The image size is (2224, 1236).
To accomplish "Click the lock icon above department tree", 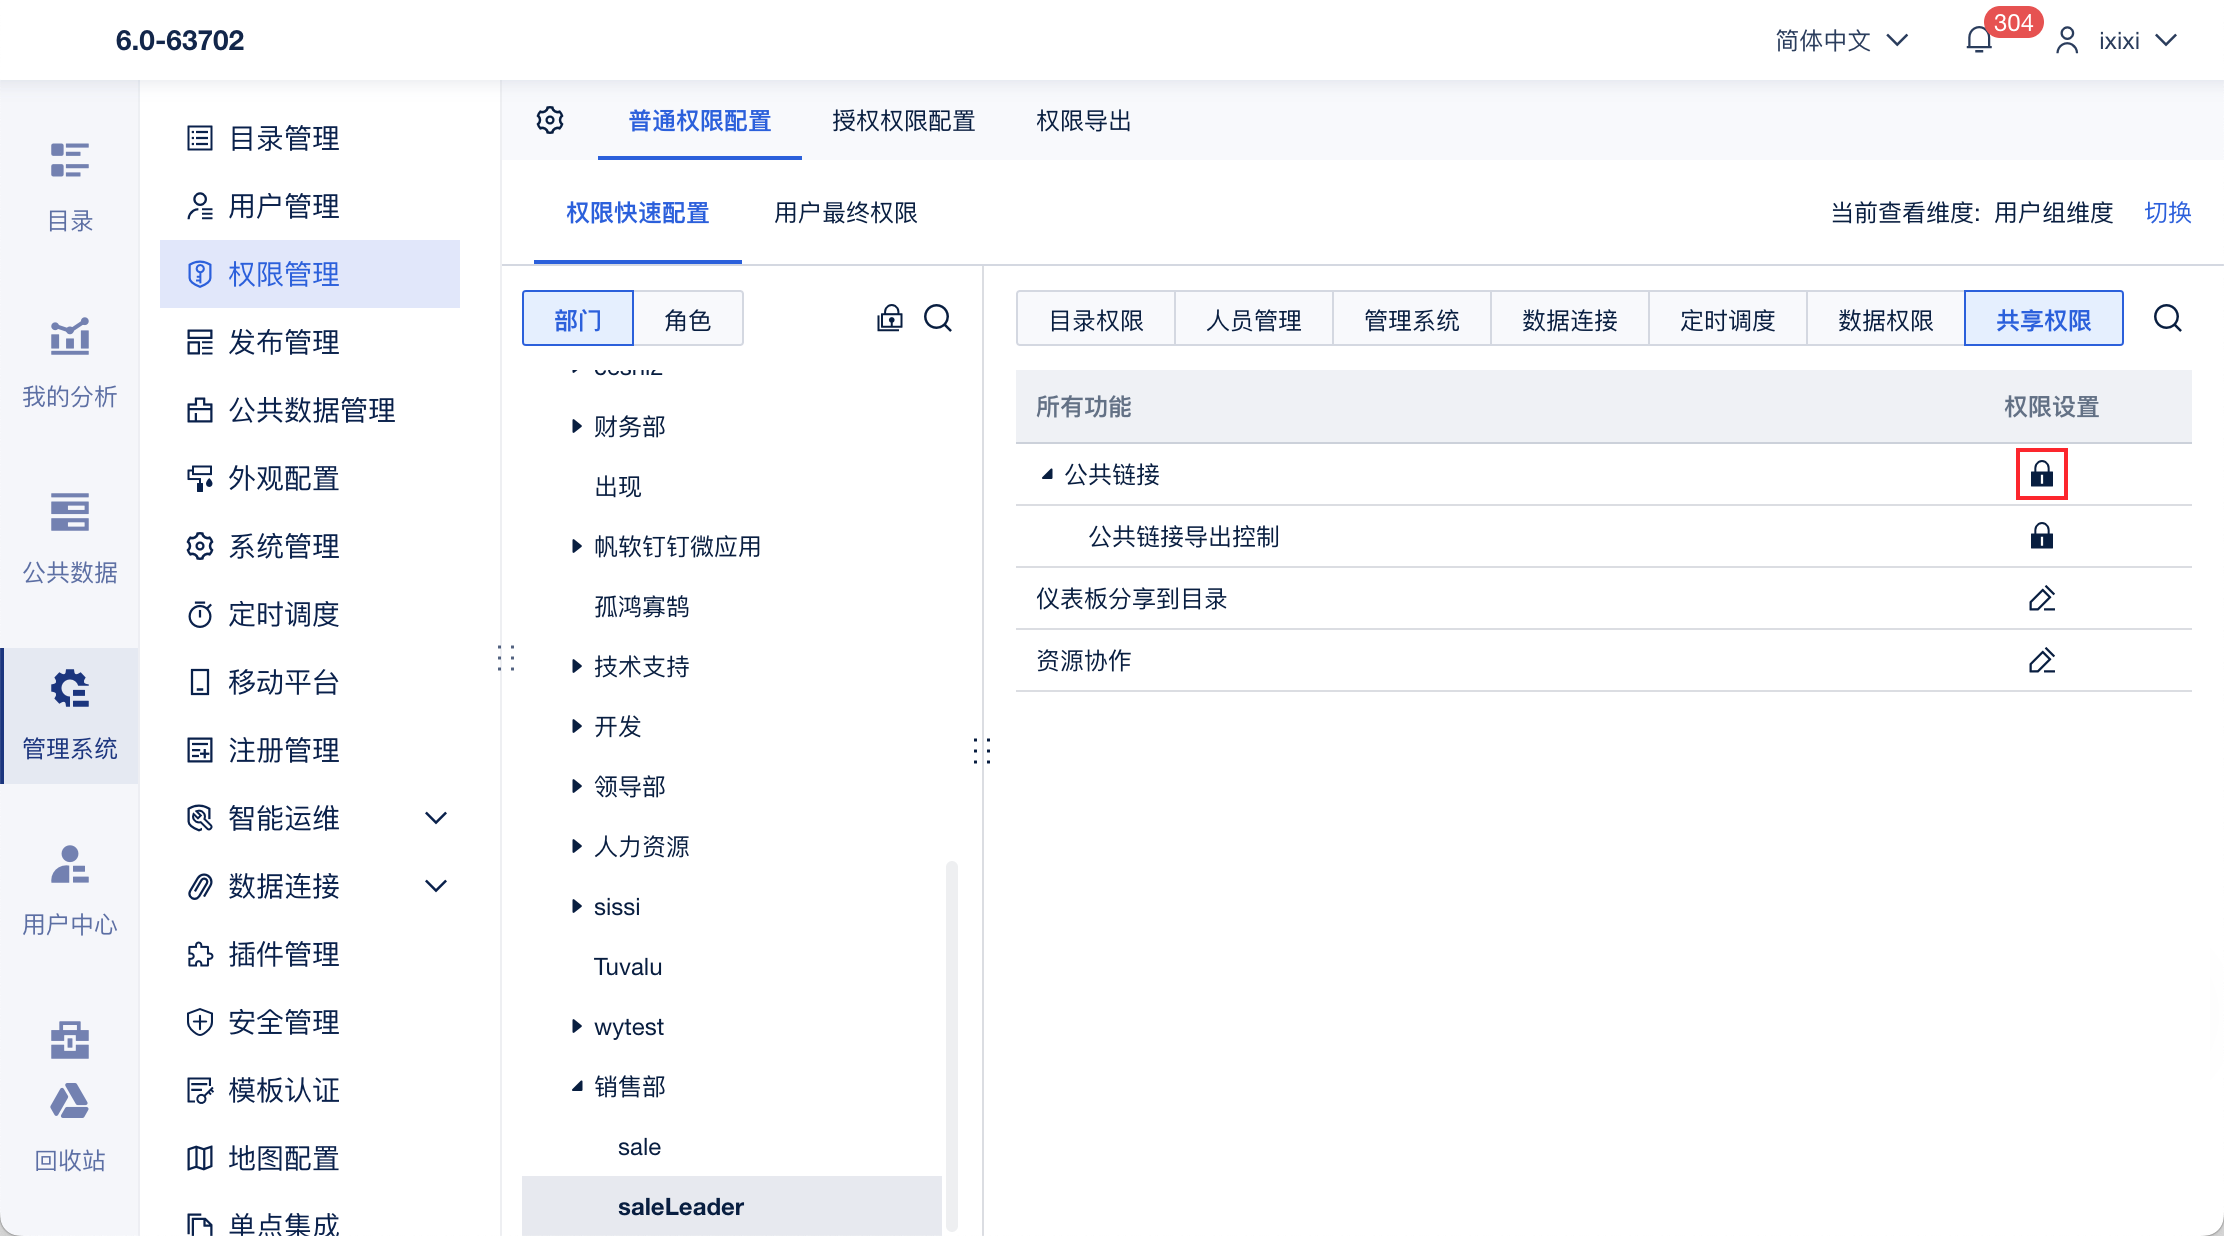I will 889,318.
